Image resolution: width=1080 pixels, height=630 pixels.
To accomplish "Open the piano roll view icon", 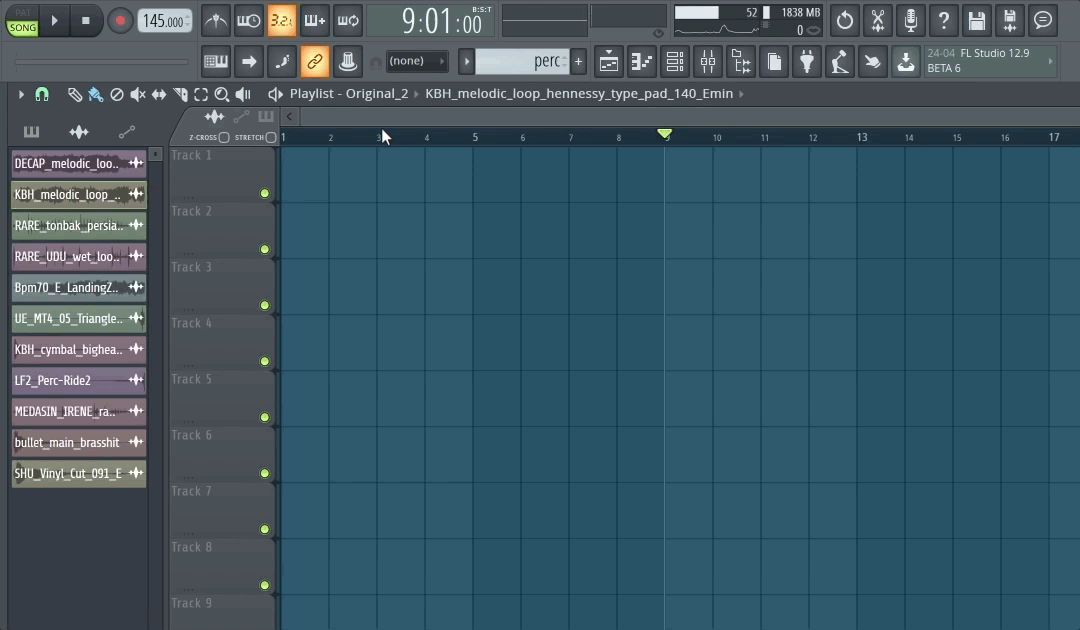I will (642, 62).
